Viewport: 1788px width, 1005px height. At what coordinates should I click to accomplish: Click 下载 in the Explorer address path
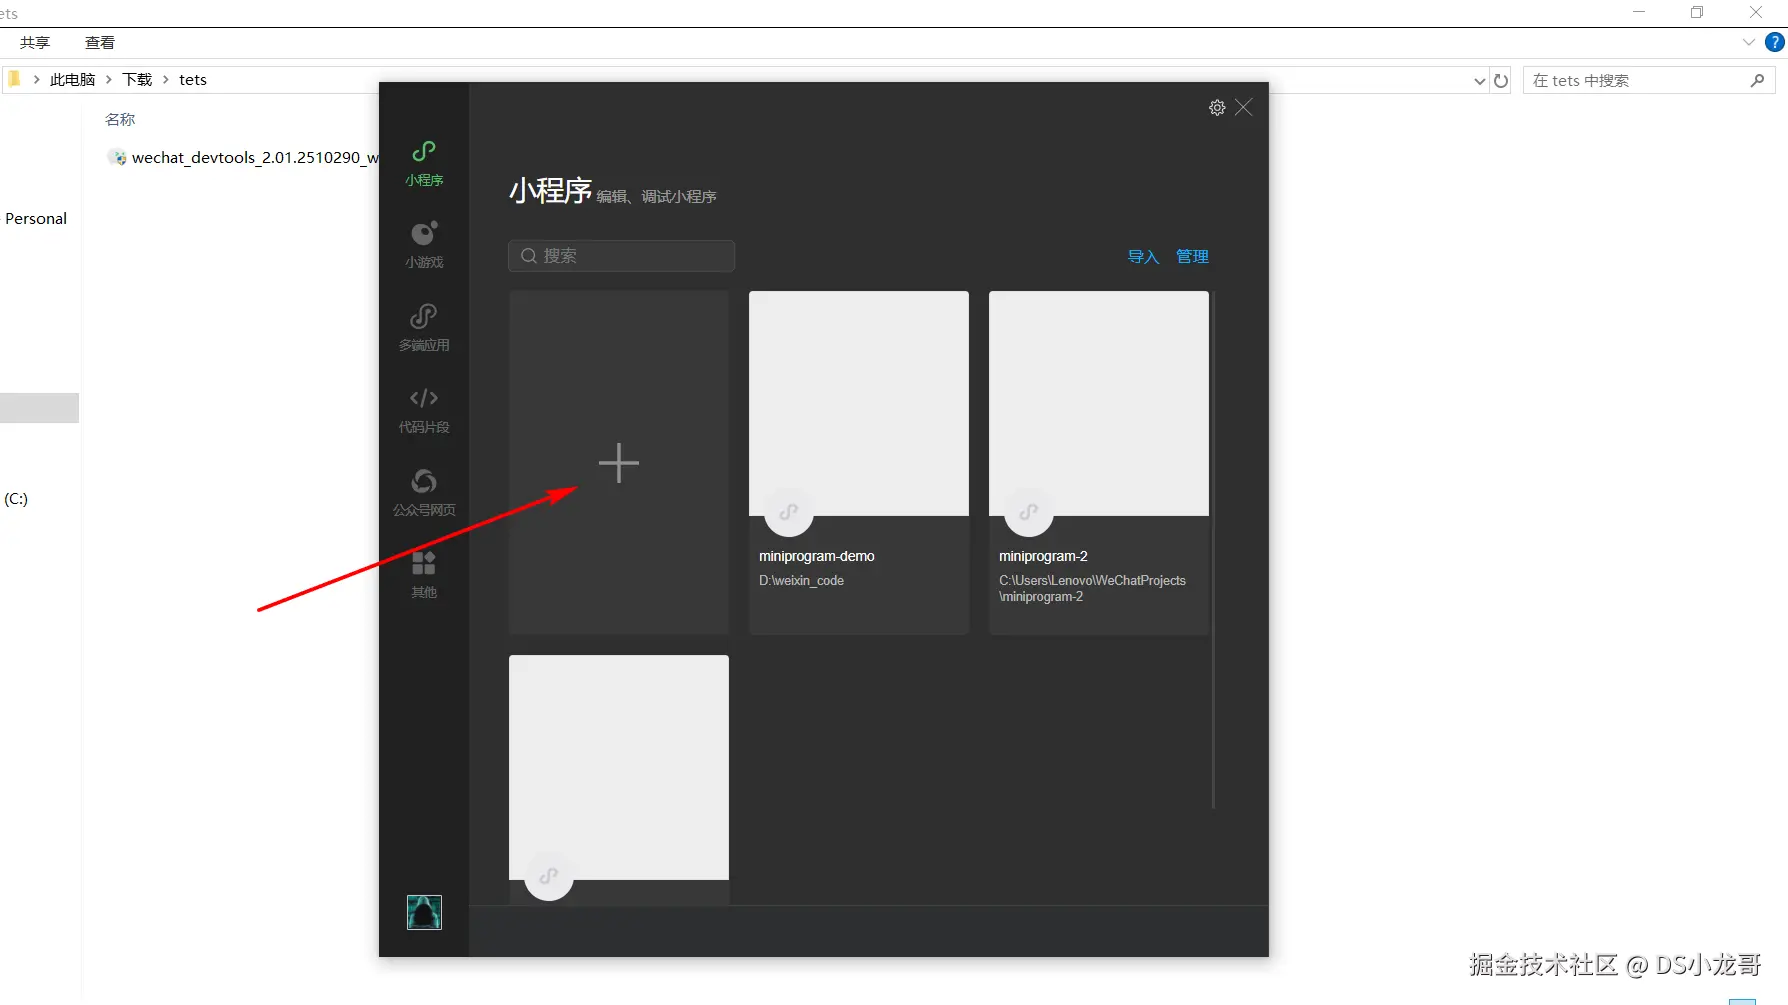137,80
